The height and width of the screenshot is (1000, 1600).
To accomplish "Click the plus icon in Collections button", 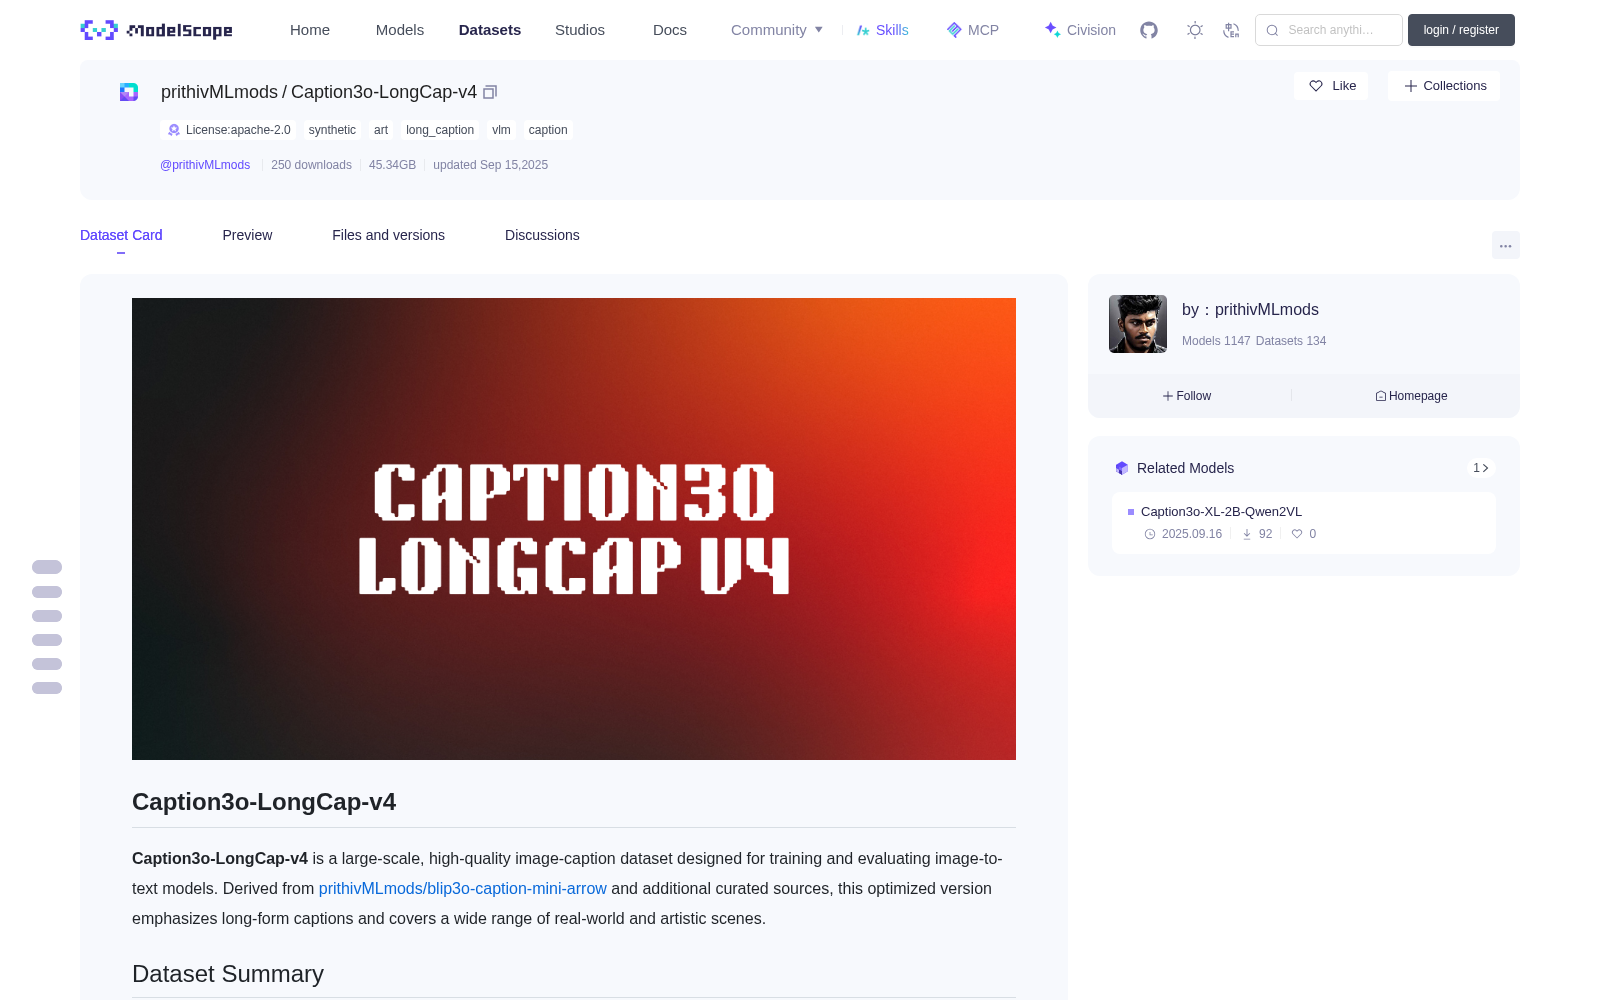I will [x=1411, y=86].
